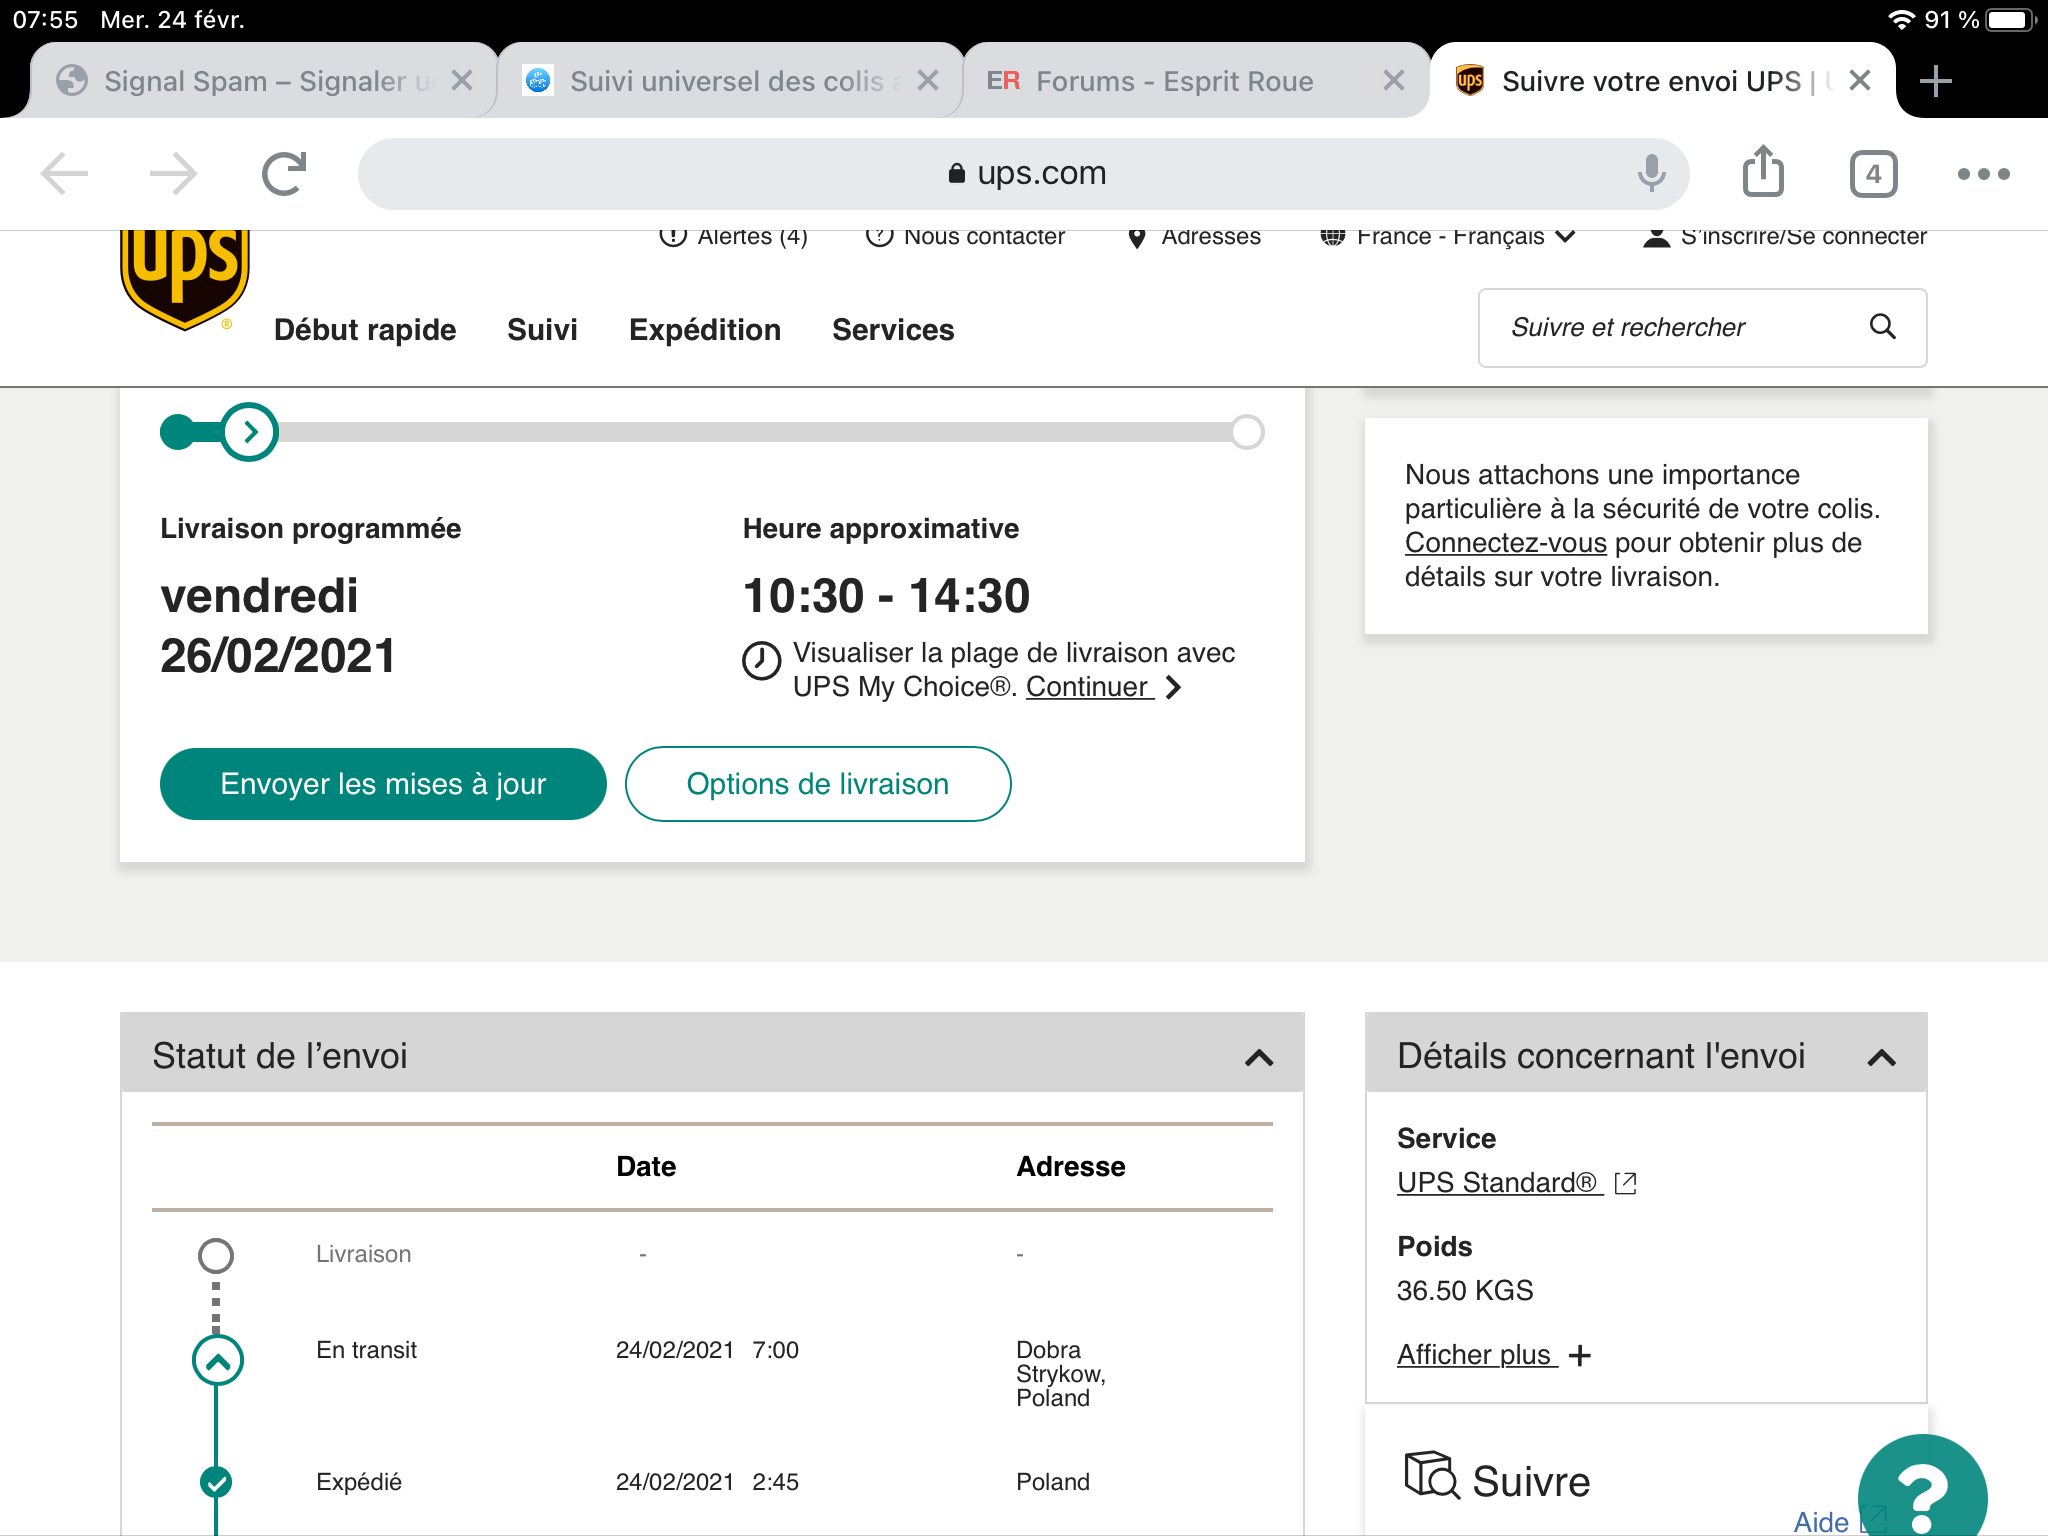
Task: Open Alertes (4) notifications
Action: [x=733, y=237]
